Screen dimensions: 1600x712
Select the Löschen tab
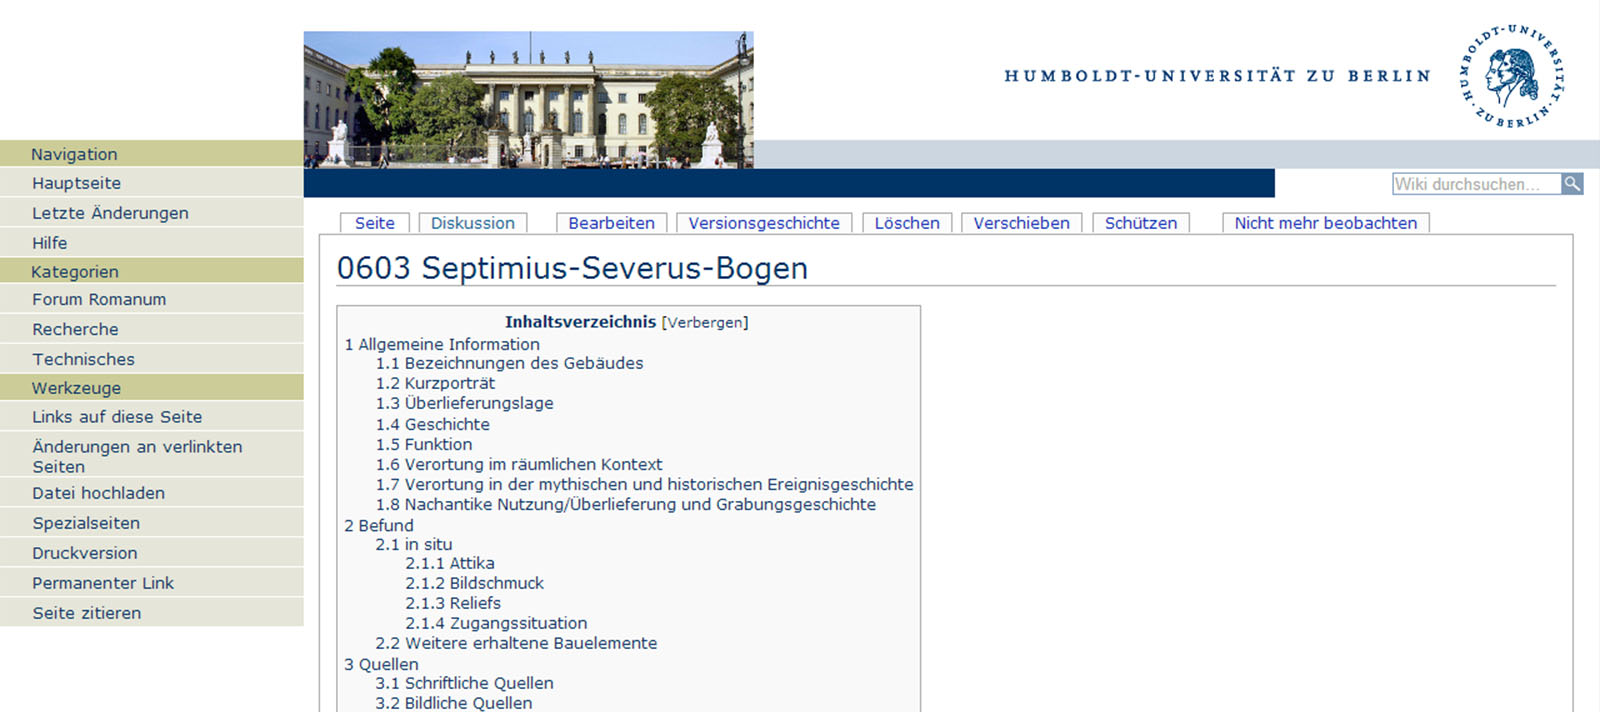coord(907,223)
